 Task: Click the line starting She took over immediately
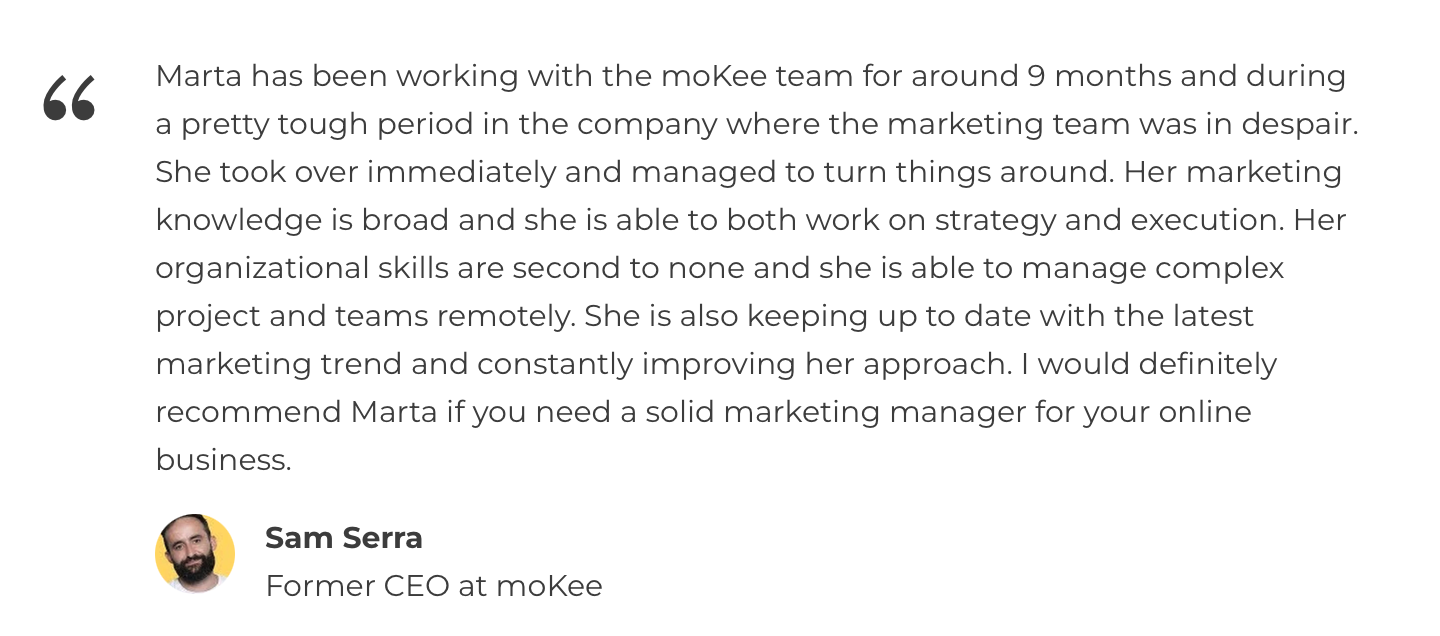point(749,172)
